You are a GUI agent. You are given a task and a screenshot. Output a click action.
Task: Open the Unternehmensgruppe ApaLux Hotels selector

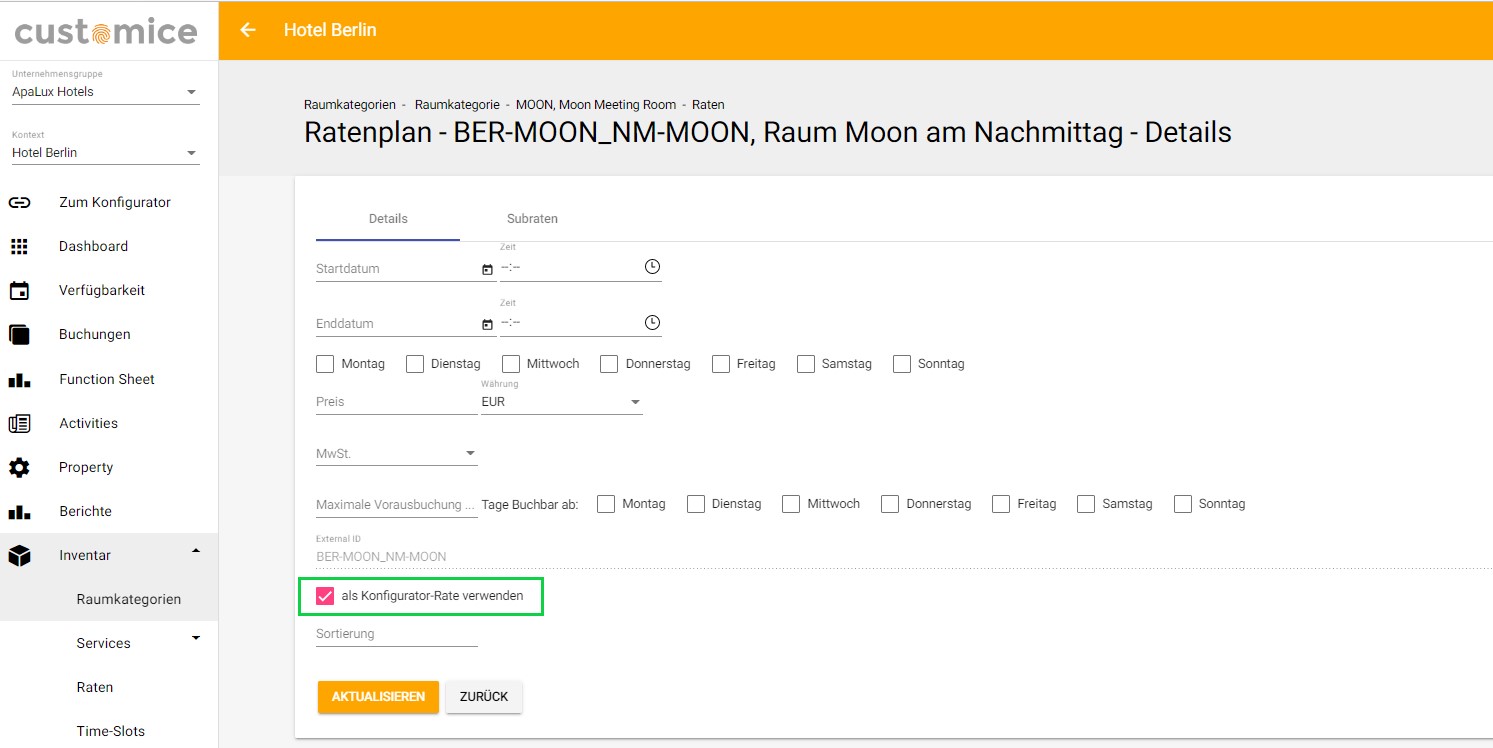coord(106,92)
